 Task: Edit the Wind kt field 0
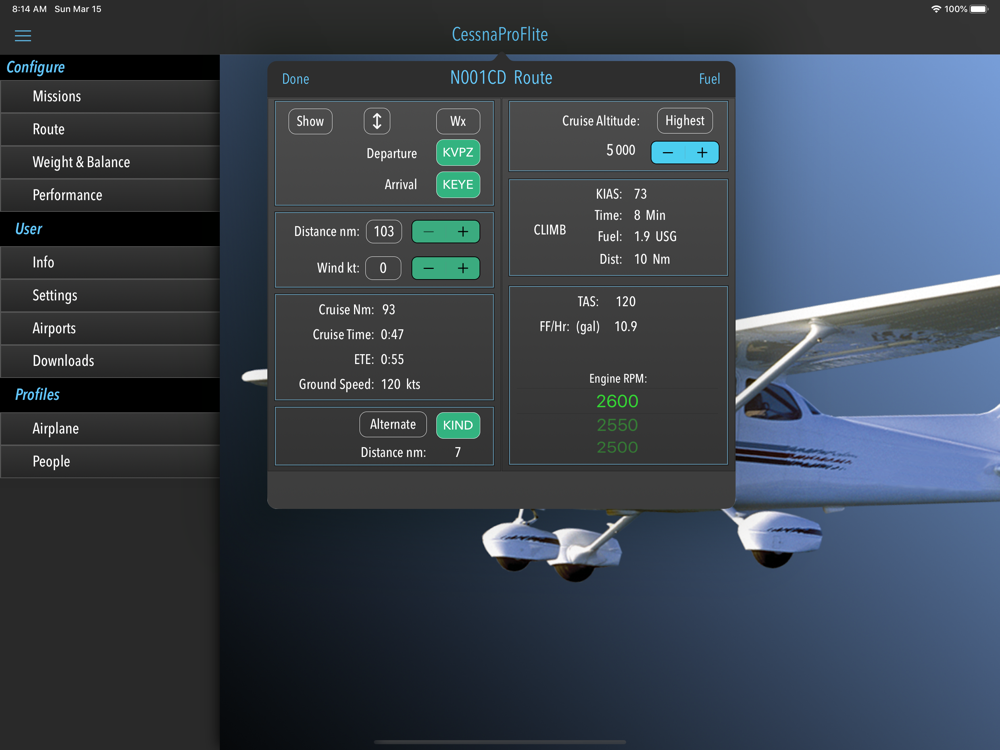point(383,268)
